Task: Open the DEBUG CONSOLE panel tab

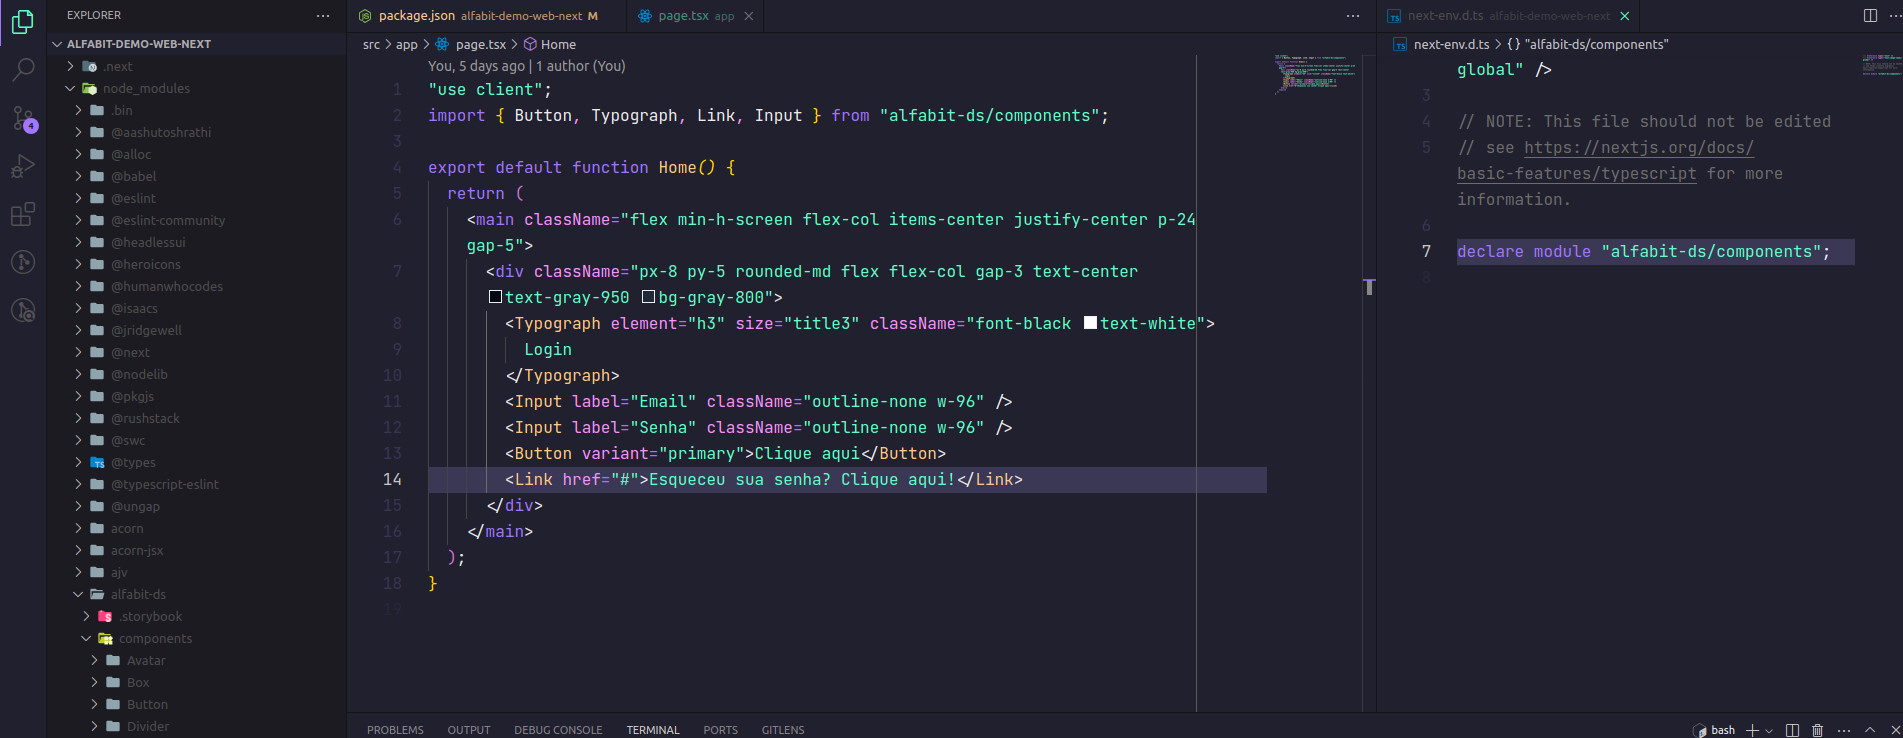Action: point(558,730)
